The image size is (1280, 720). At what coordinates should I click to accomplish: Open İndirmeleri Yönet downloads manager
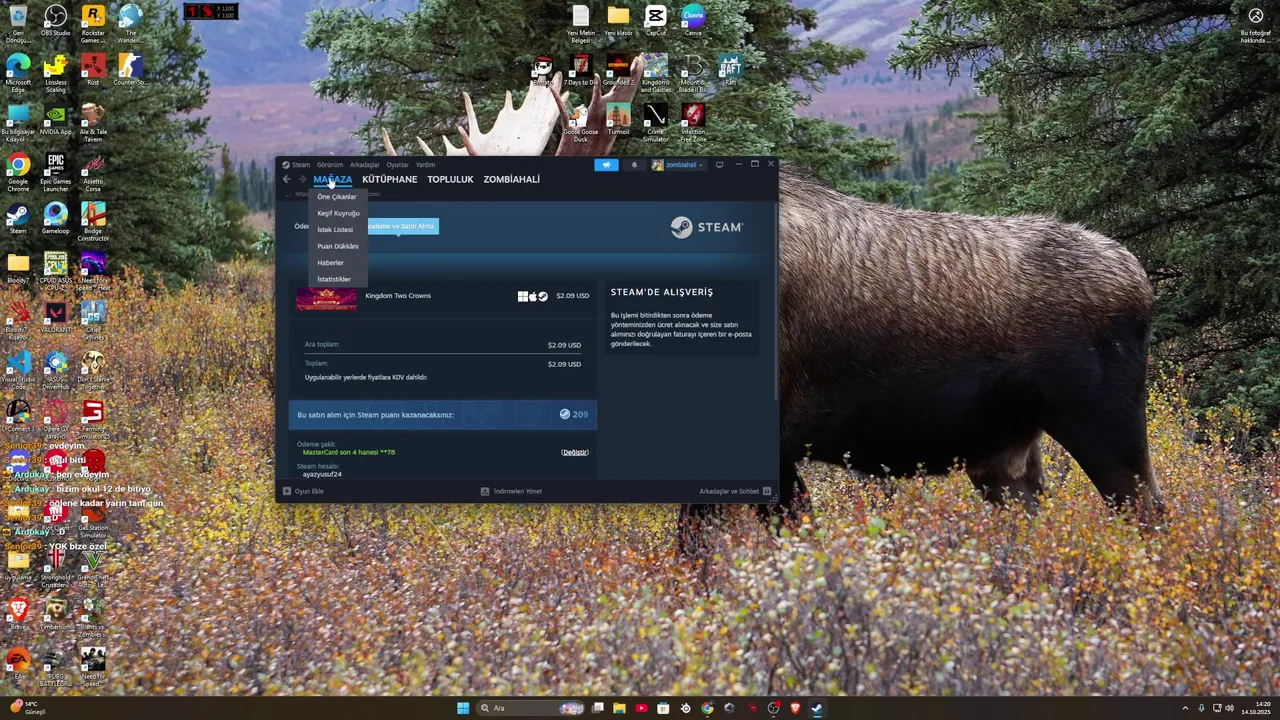(511, 491)
